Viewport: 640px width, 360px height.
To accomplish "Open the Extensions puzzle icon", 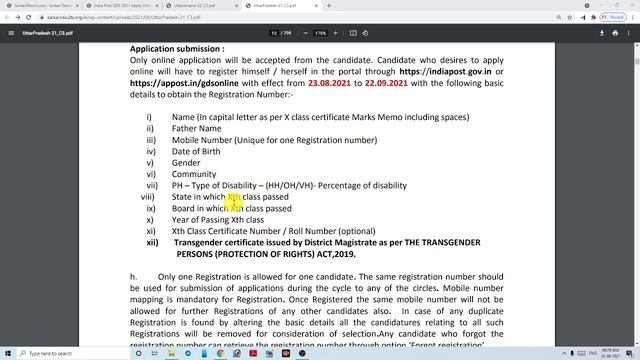I will [593, 18].
